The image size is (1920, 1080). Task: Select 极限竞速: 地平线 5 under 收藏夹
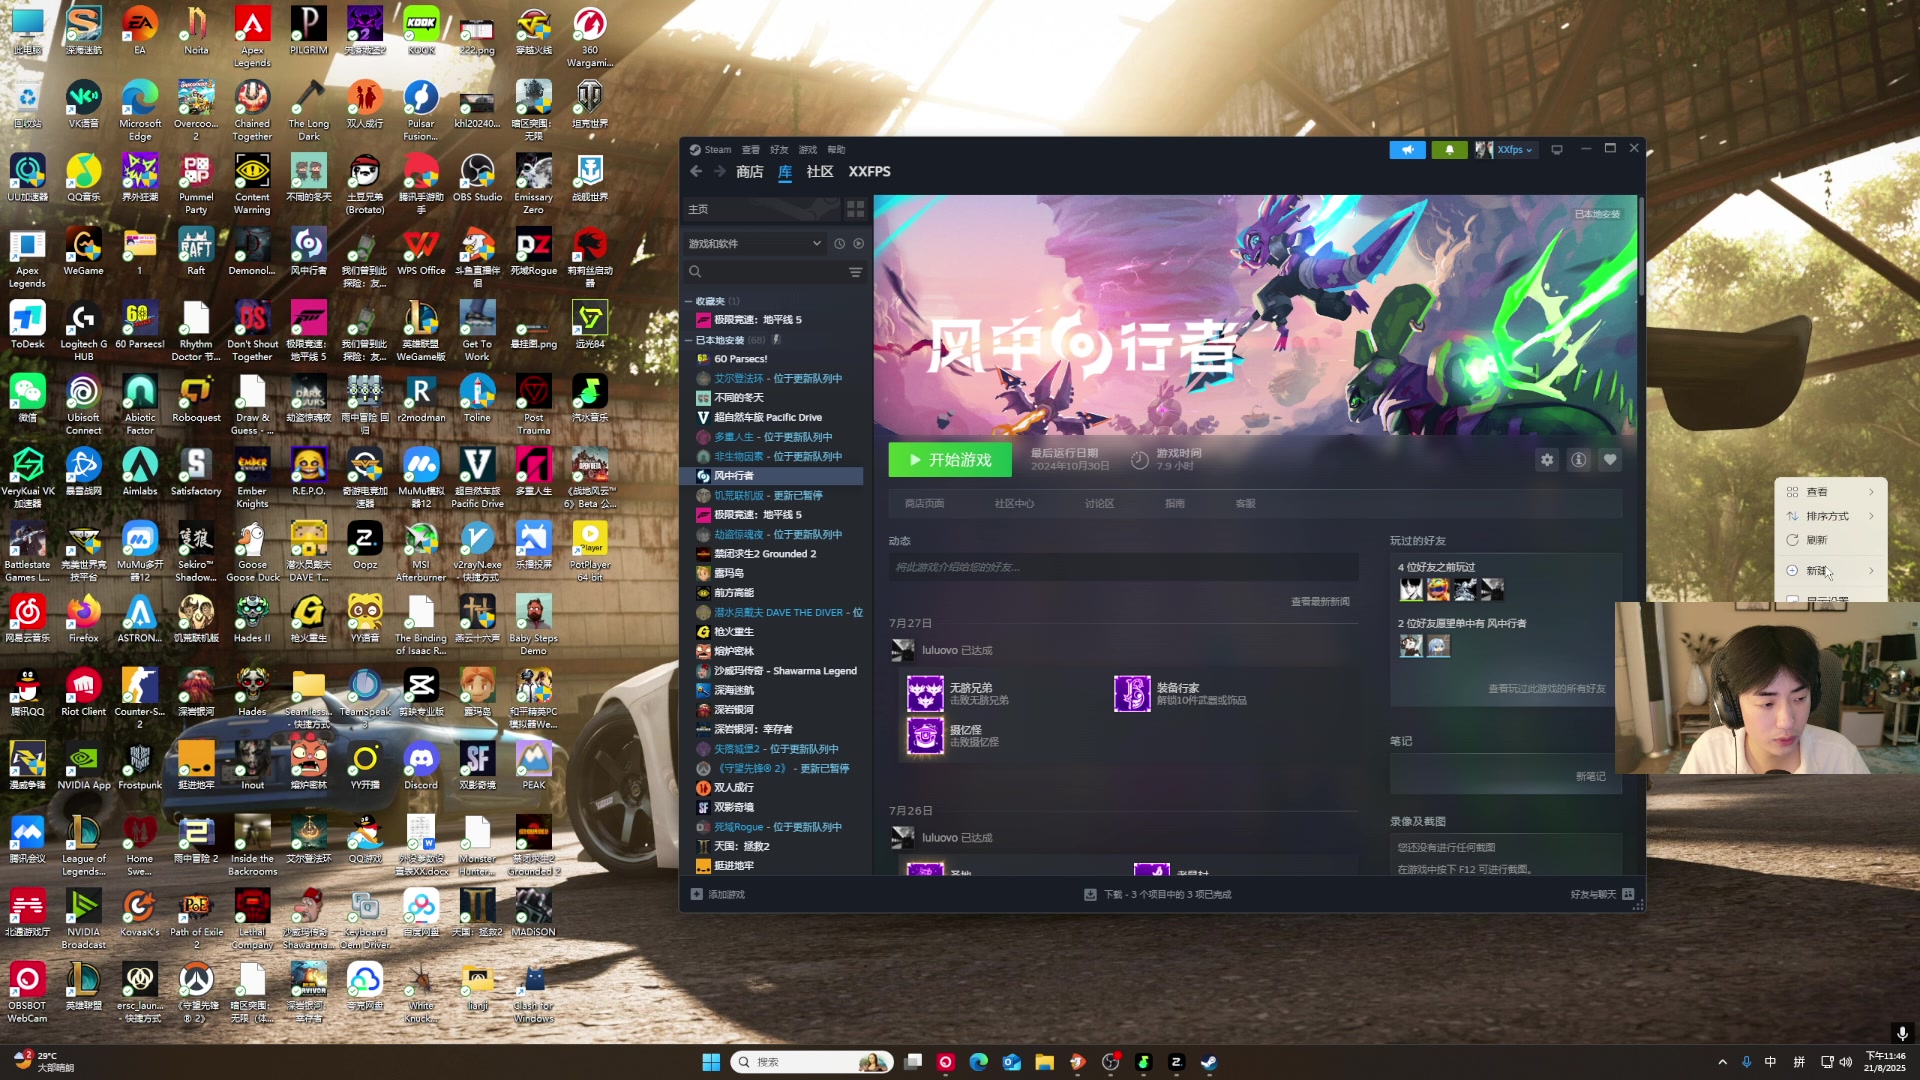(x=757, y=320)
